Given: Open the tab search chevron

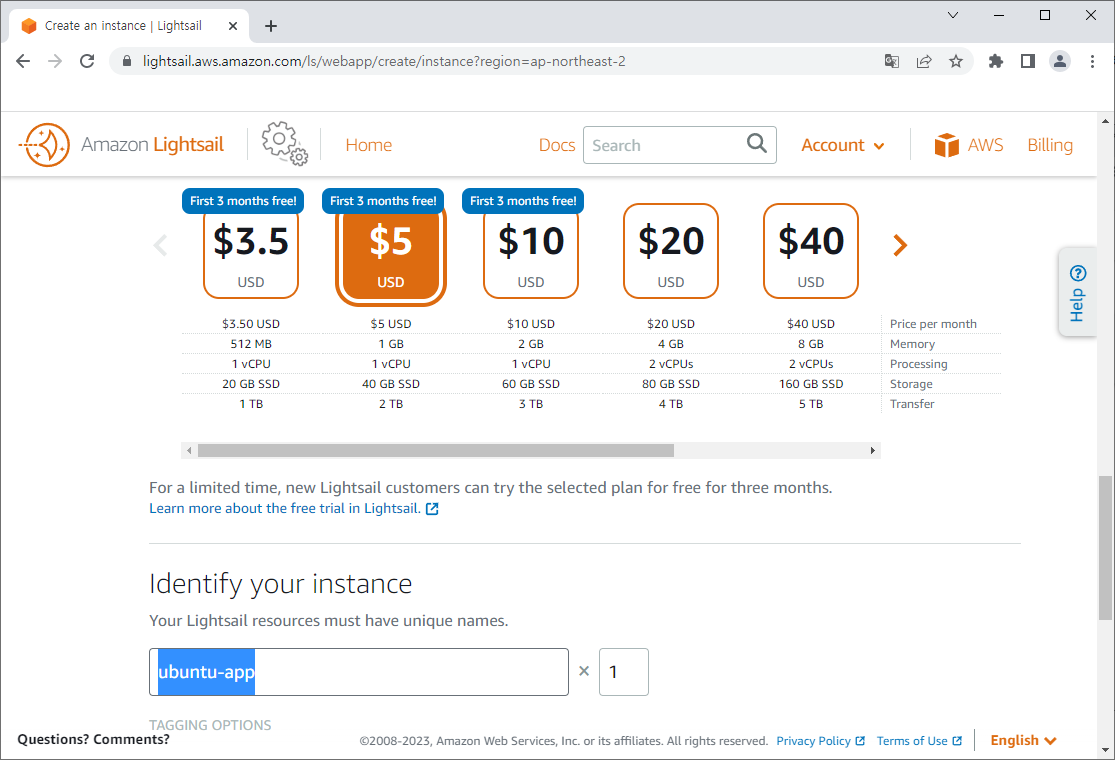Looking at the screenshot, I should click(953, 15).
